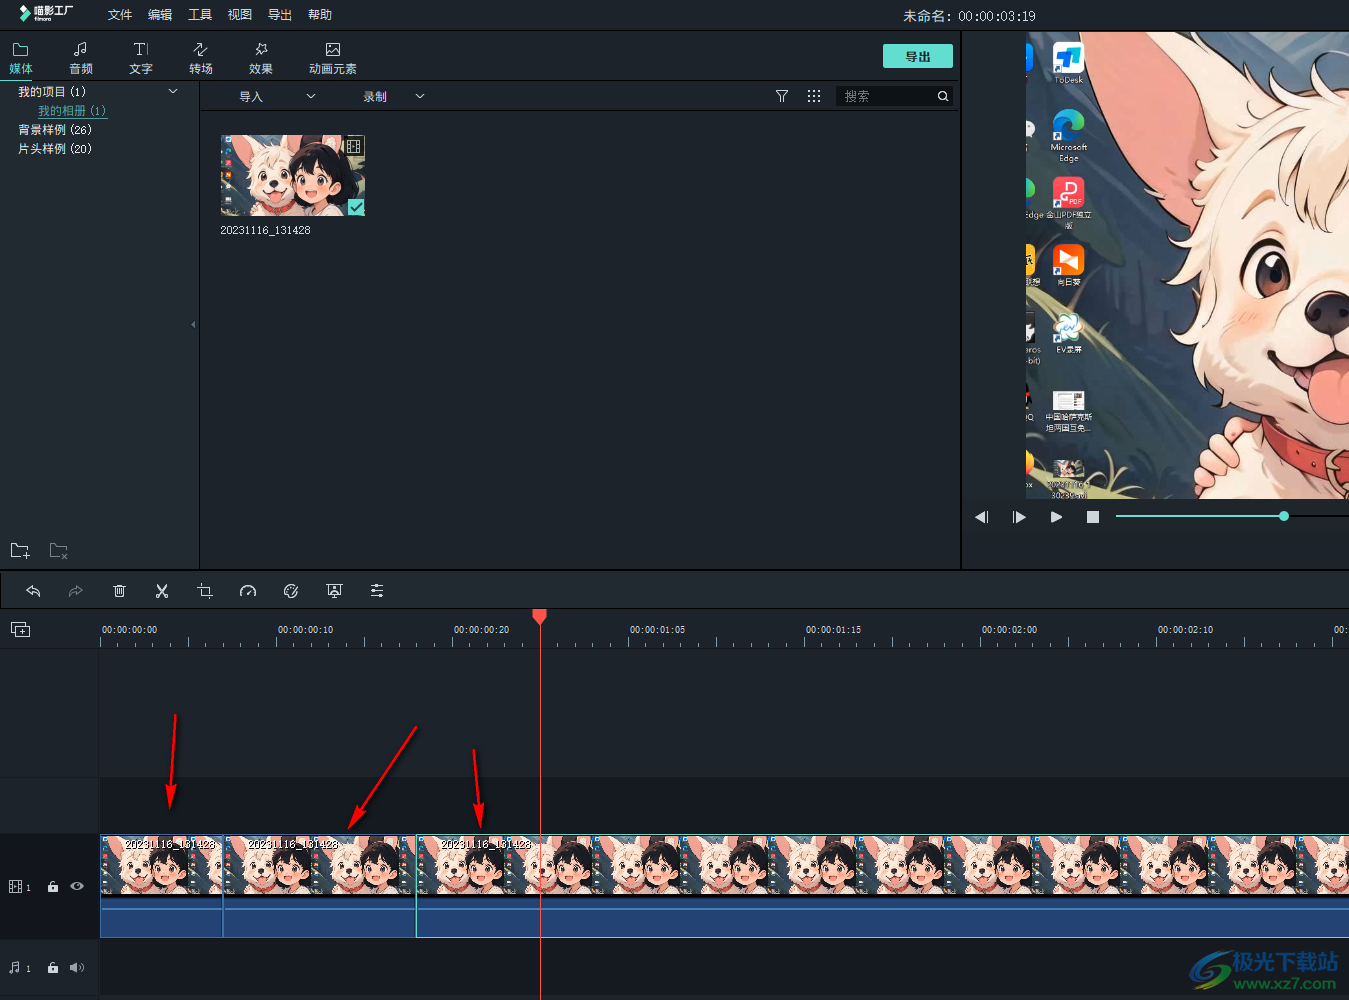Collapse the 我的项目 (1) tree chevron
The width and height of the screenshot is (1349, 1000).
coord(173,91)
